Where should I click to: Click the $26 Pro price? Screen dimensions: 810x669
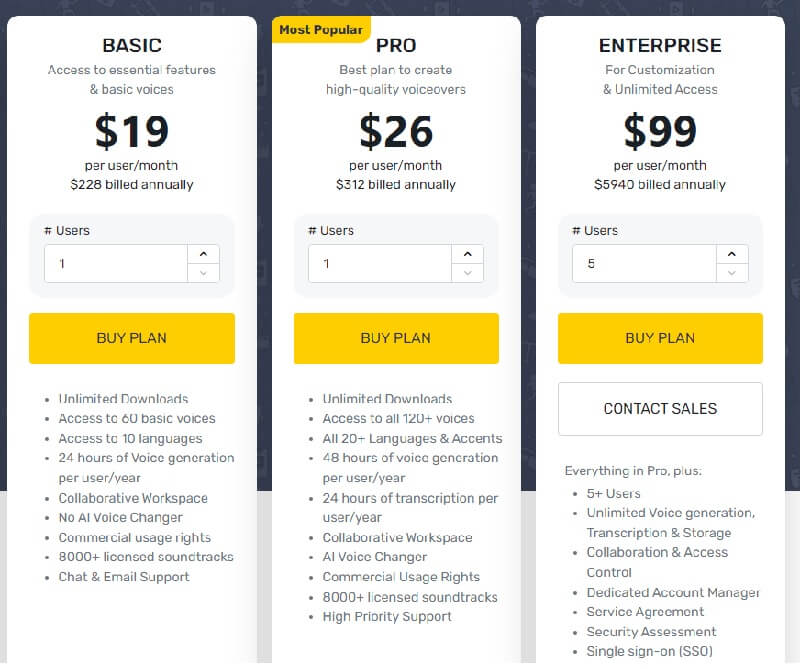pyautogui.click(x=396, y=131)
